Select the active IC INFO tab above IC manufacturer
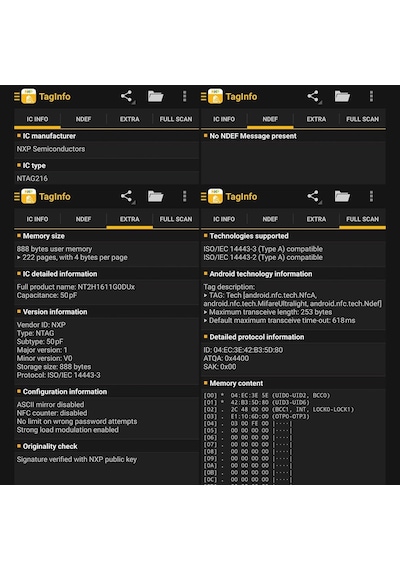This screenshot has height=570, width=400. 37,119
